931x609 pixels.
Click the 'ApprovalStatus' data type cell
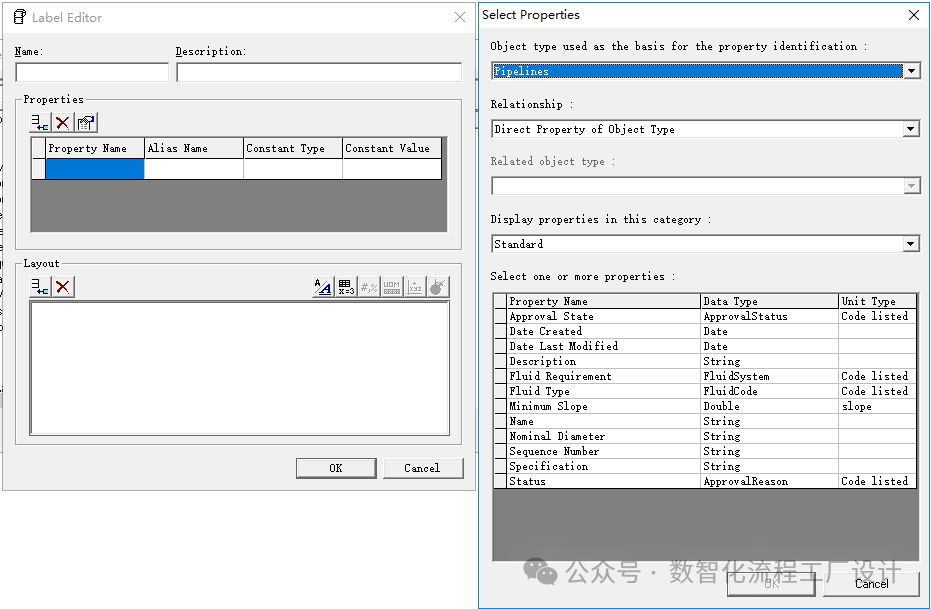pos(770,316)
